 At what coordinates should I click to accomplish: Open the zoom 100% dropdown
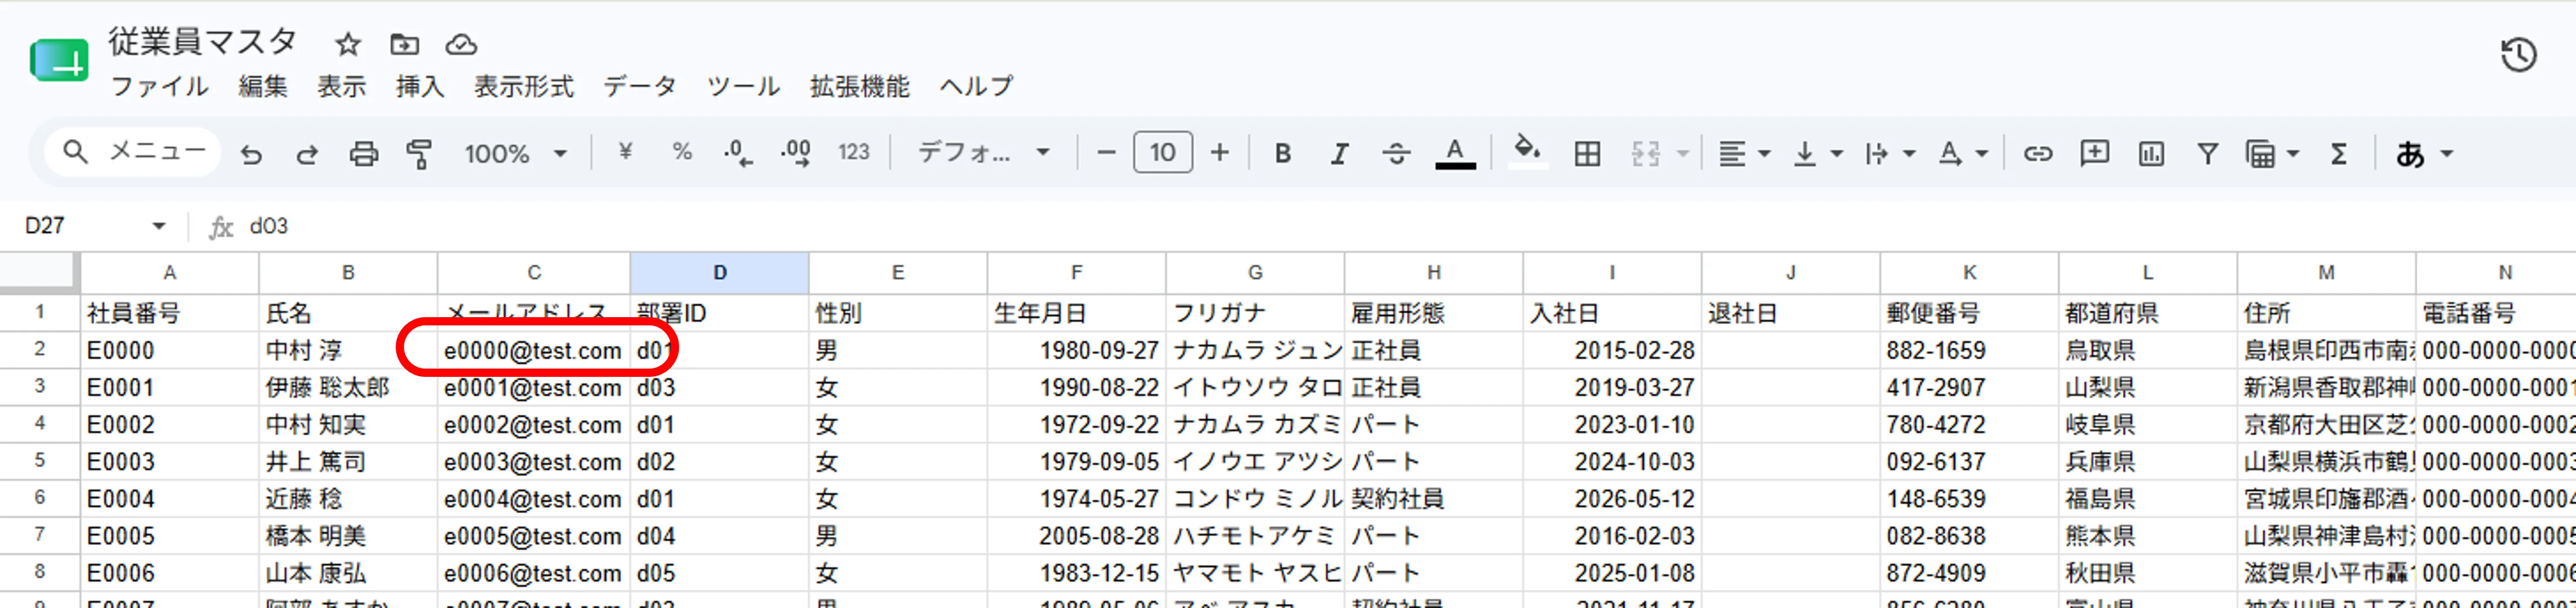515,153
